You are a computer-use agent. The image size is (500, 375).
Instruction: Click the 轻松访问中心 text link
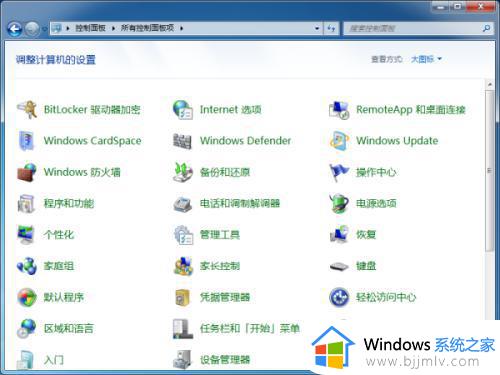(x=386, y=297)
